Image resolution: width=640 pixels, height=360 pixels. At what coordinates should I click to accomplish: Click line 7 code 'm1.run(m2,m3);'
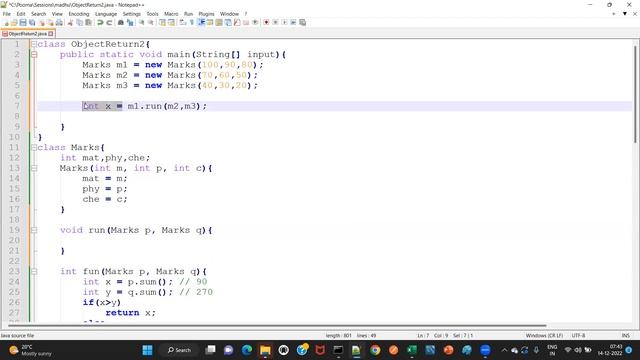[167, 106]
